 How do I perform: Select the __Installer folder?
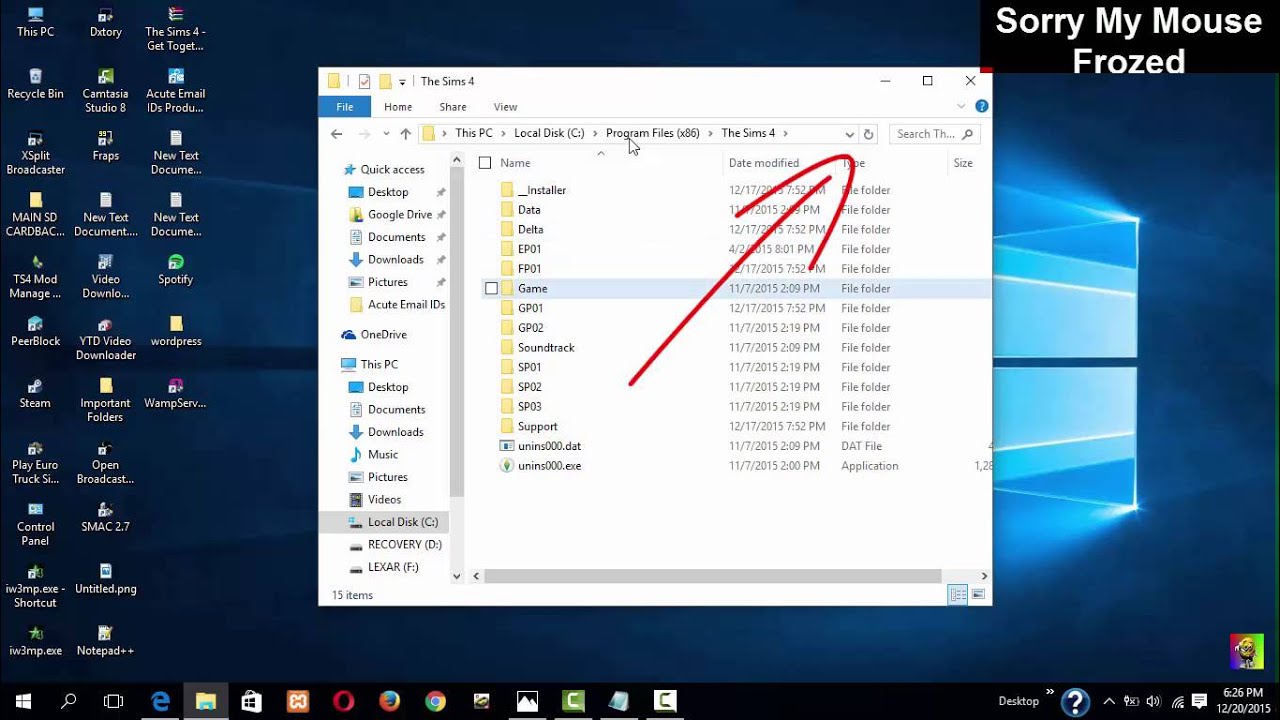point(542,190)
